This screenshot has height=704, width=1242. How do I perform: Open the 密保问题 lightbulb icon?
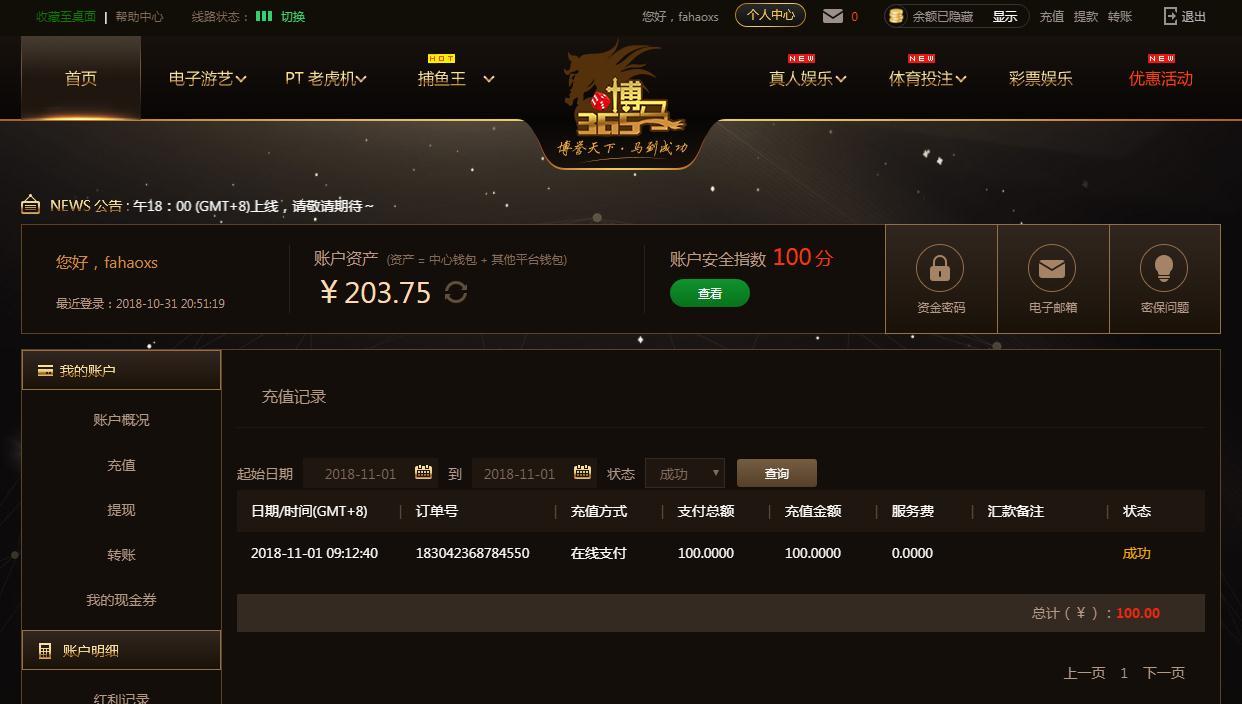pyautogui.click(x=1164, y=268)
